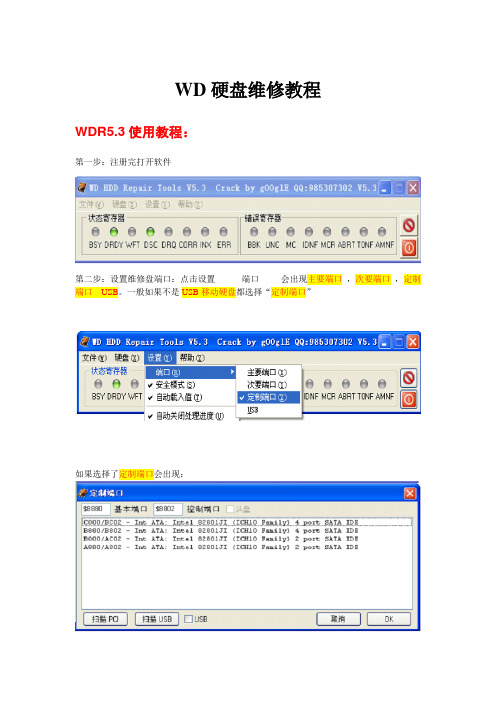Click the green DRDY indicator in the window with greyed-out menus

click(114, 232)
